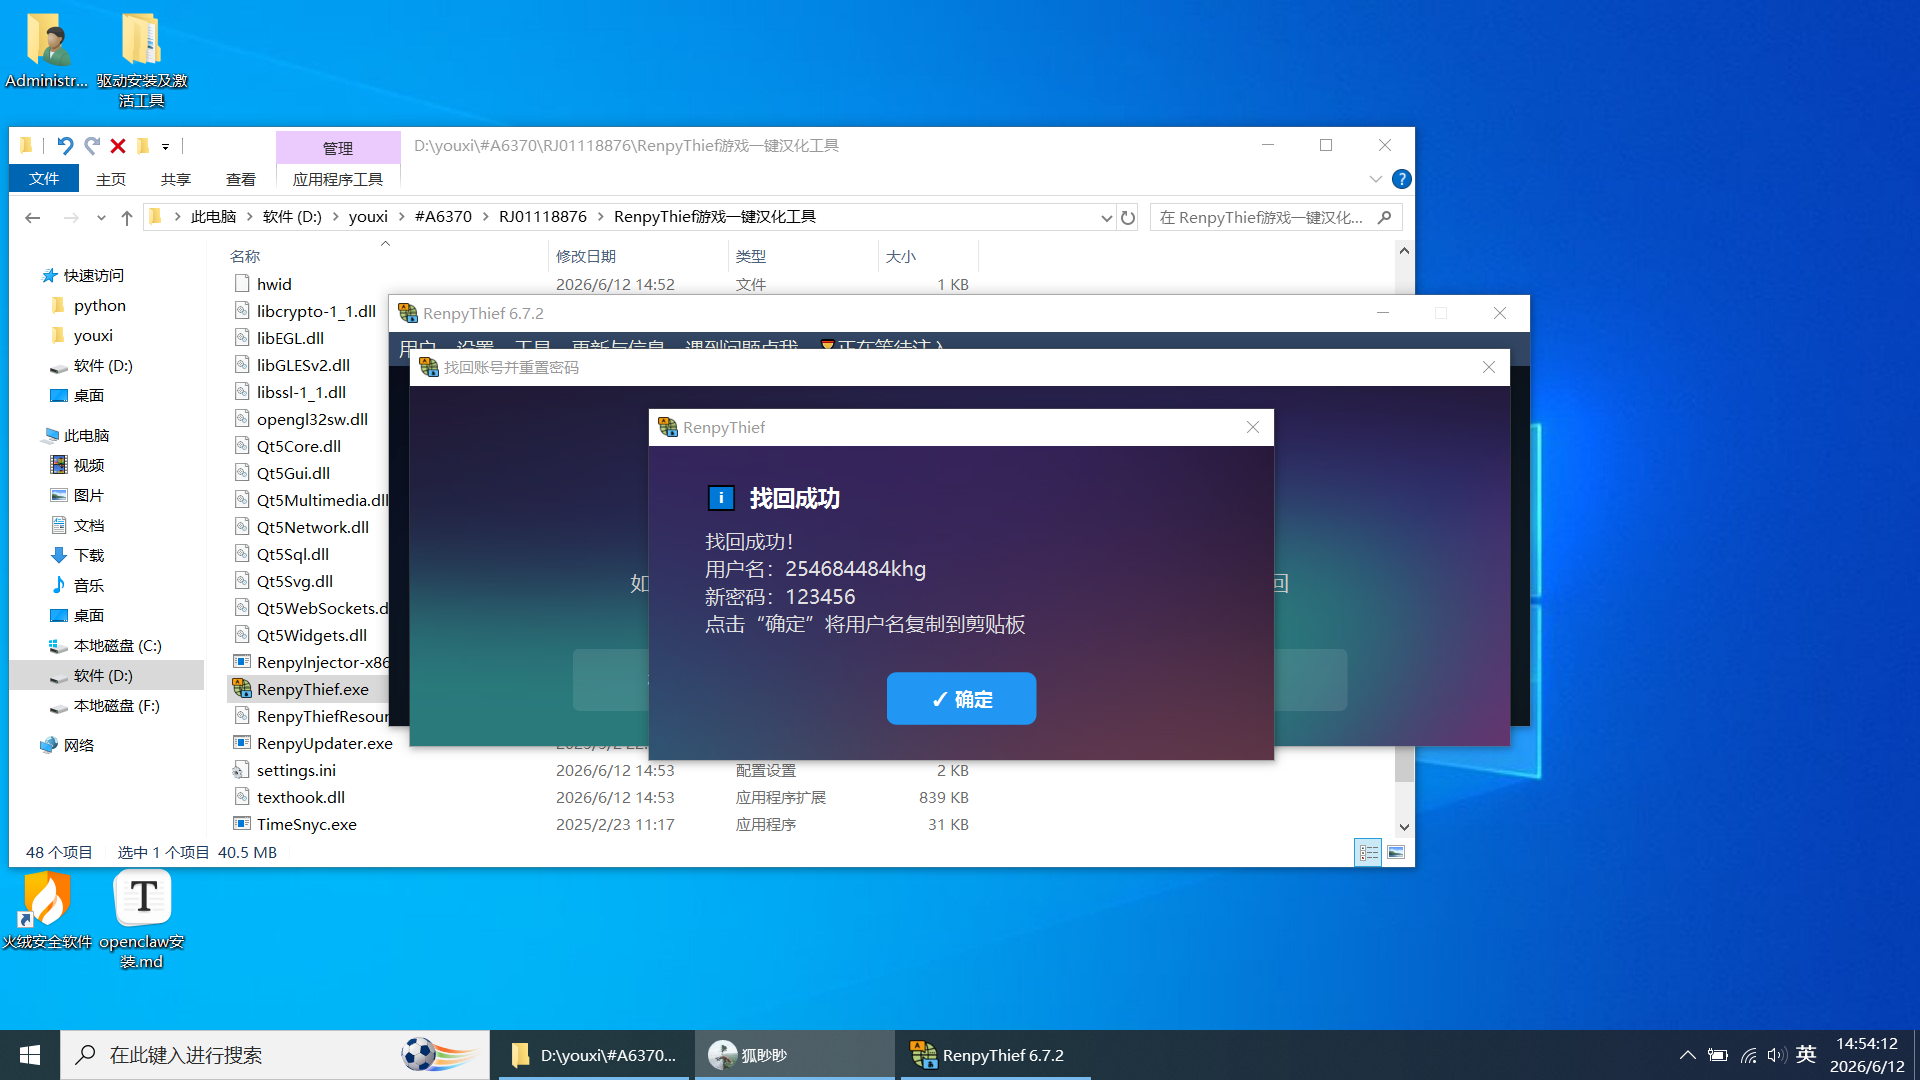
Task: Open 文档 in navigation pane
Action: click(89, 526)
